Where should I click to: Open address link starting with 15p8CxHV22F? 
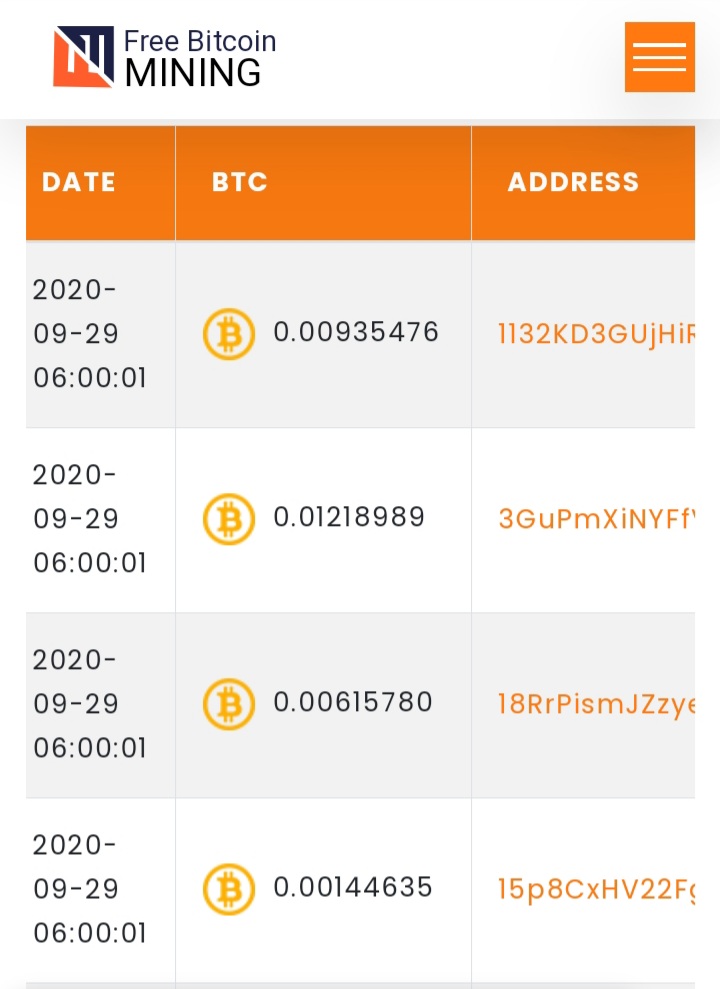(x=596, y=889)
